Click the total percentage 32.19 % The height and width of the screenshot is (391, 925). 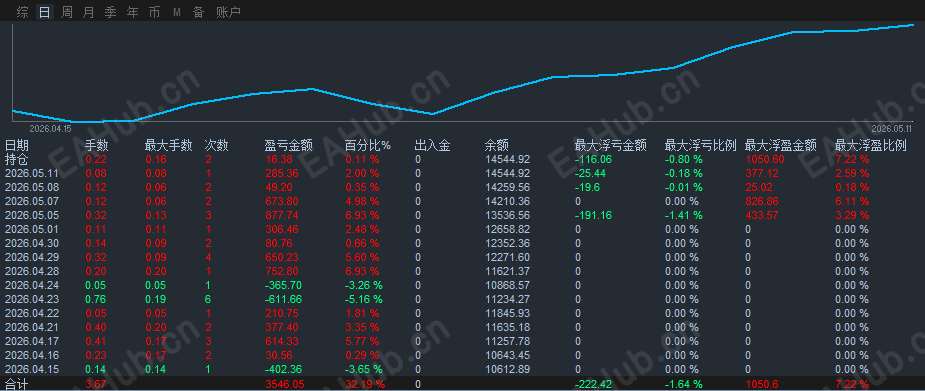[365, 385]
